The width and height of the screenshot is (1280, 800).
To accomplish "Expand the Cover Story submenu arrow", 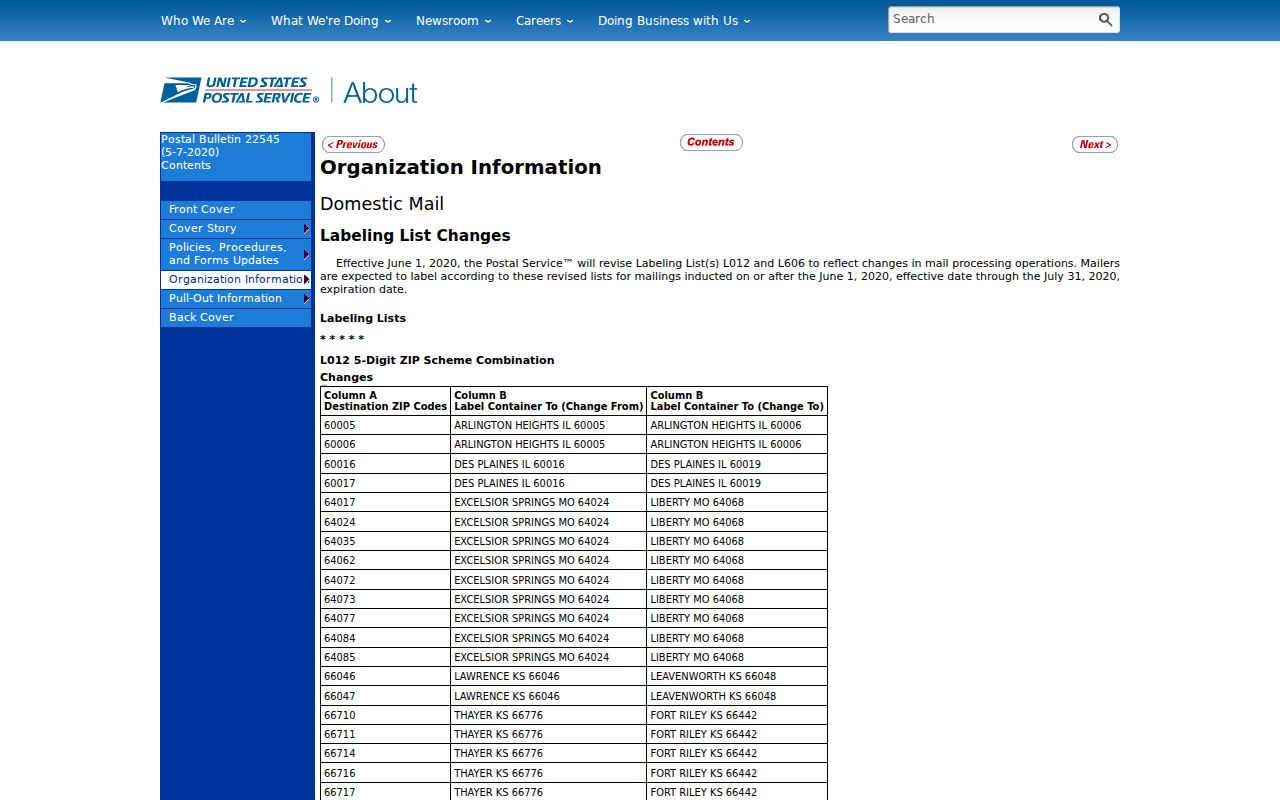I will tap(306, 229).
